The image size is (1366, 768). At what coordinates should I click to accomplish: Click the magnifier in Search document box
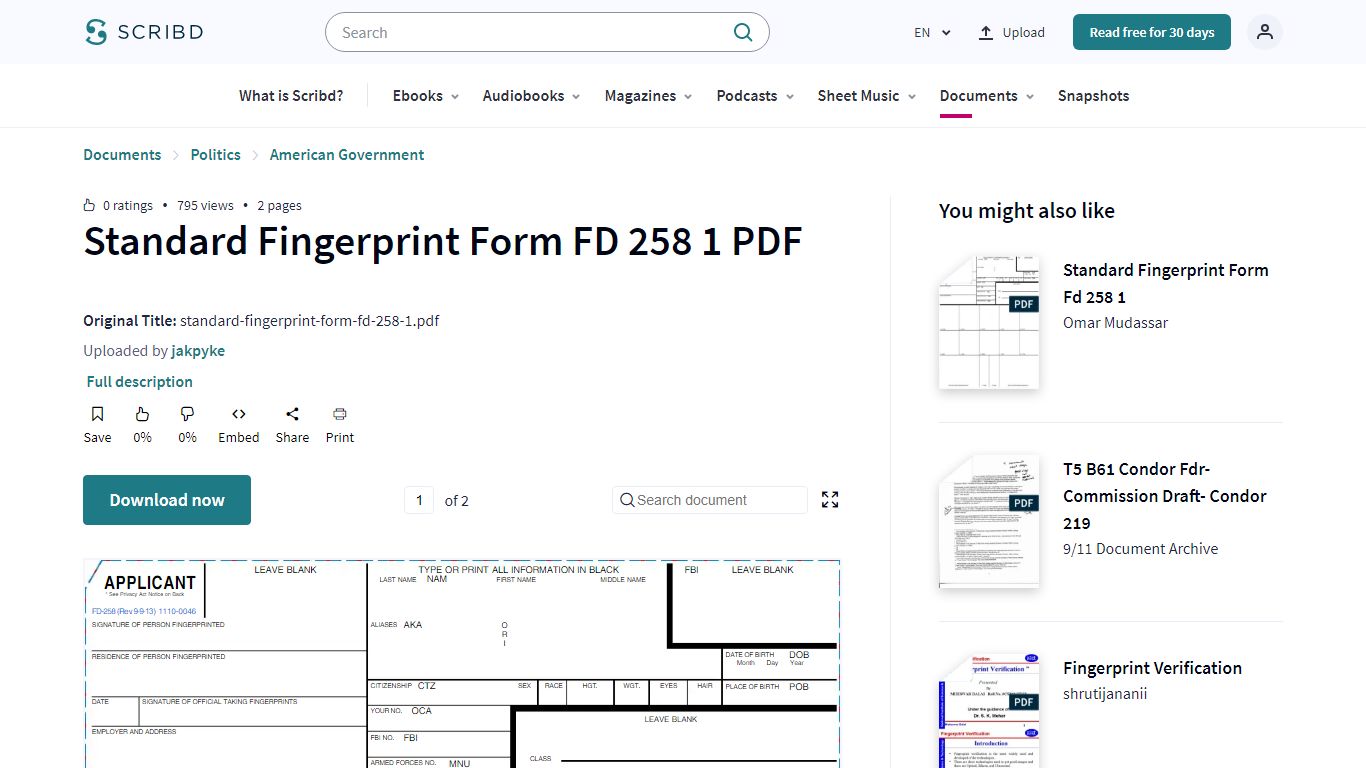(x=627, y=500)
